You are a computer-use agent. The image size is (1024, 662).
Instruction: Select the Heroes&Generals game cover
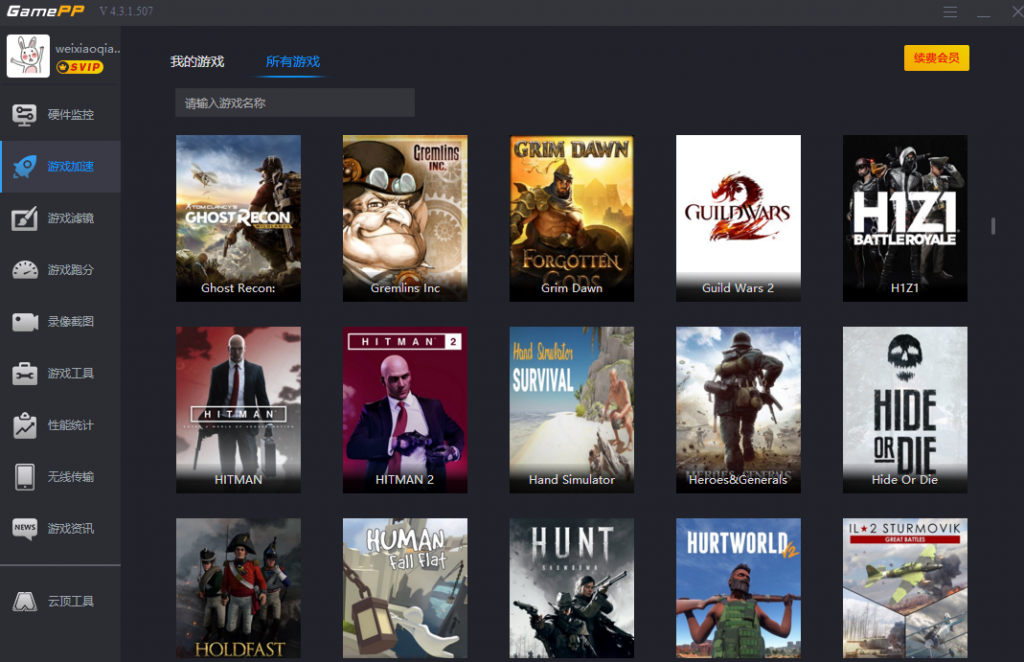coord(738,410)
